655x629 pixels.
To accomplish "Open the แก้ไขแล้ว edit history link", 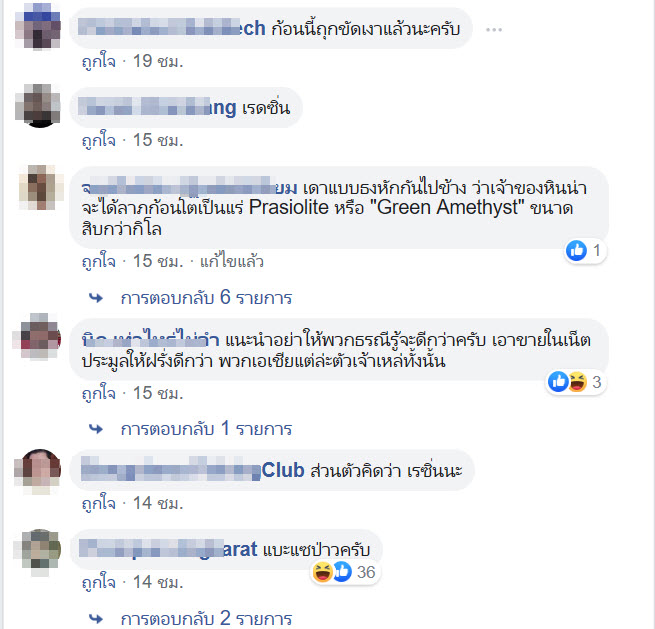I will coord(231,262).
